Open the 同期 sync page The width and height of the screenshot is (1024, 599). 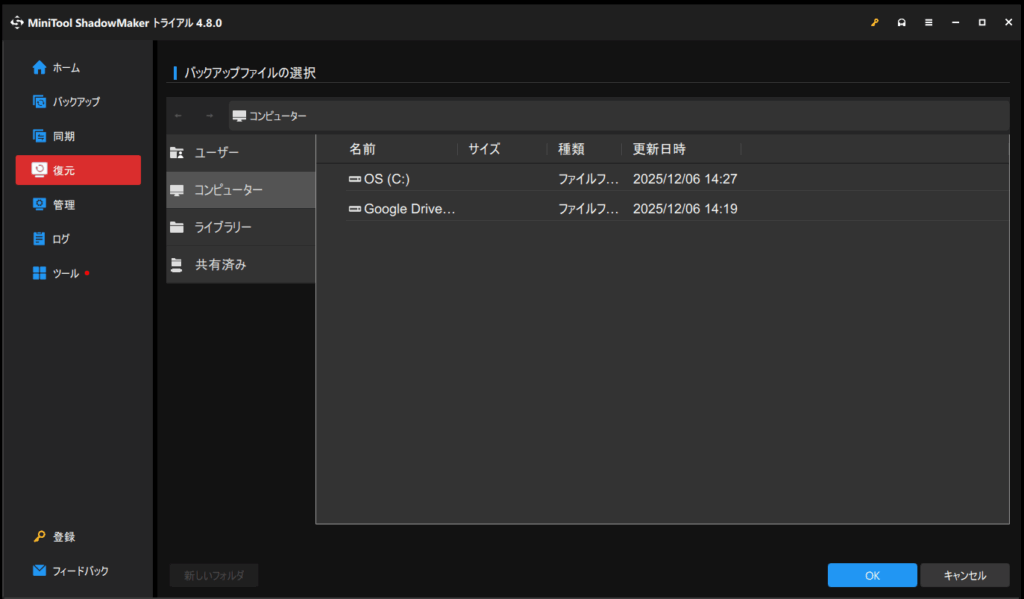63,136
